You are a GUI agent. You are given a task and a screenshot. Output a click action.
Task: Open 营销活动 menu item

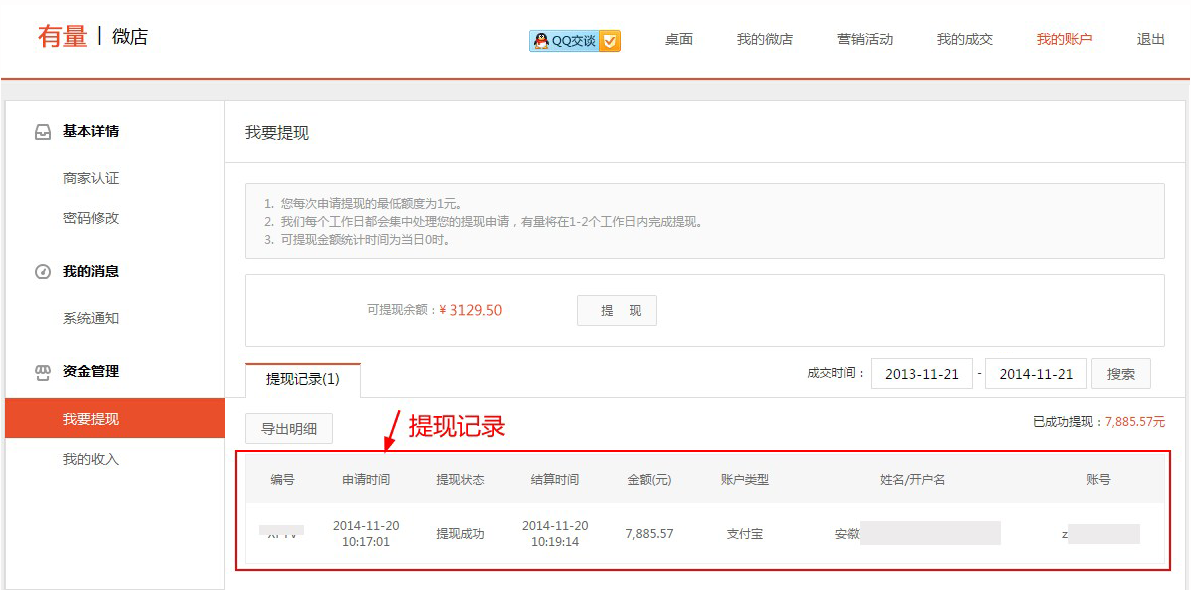865,39
